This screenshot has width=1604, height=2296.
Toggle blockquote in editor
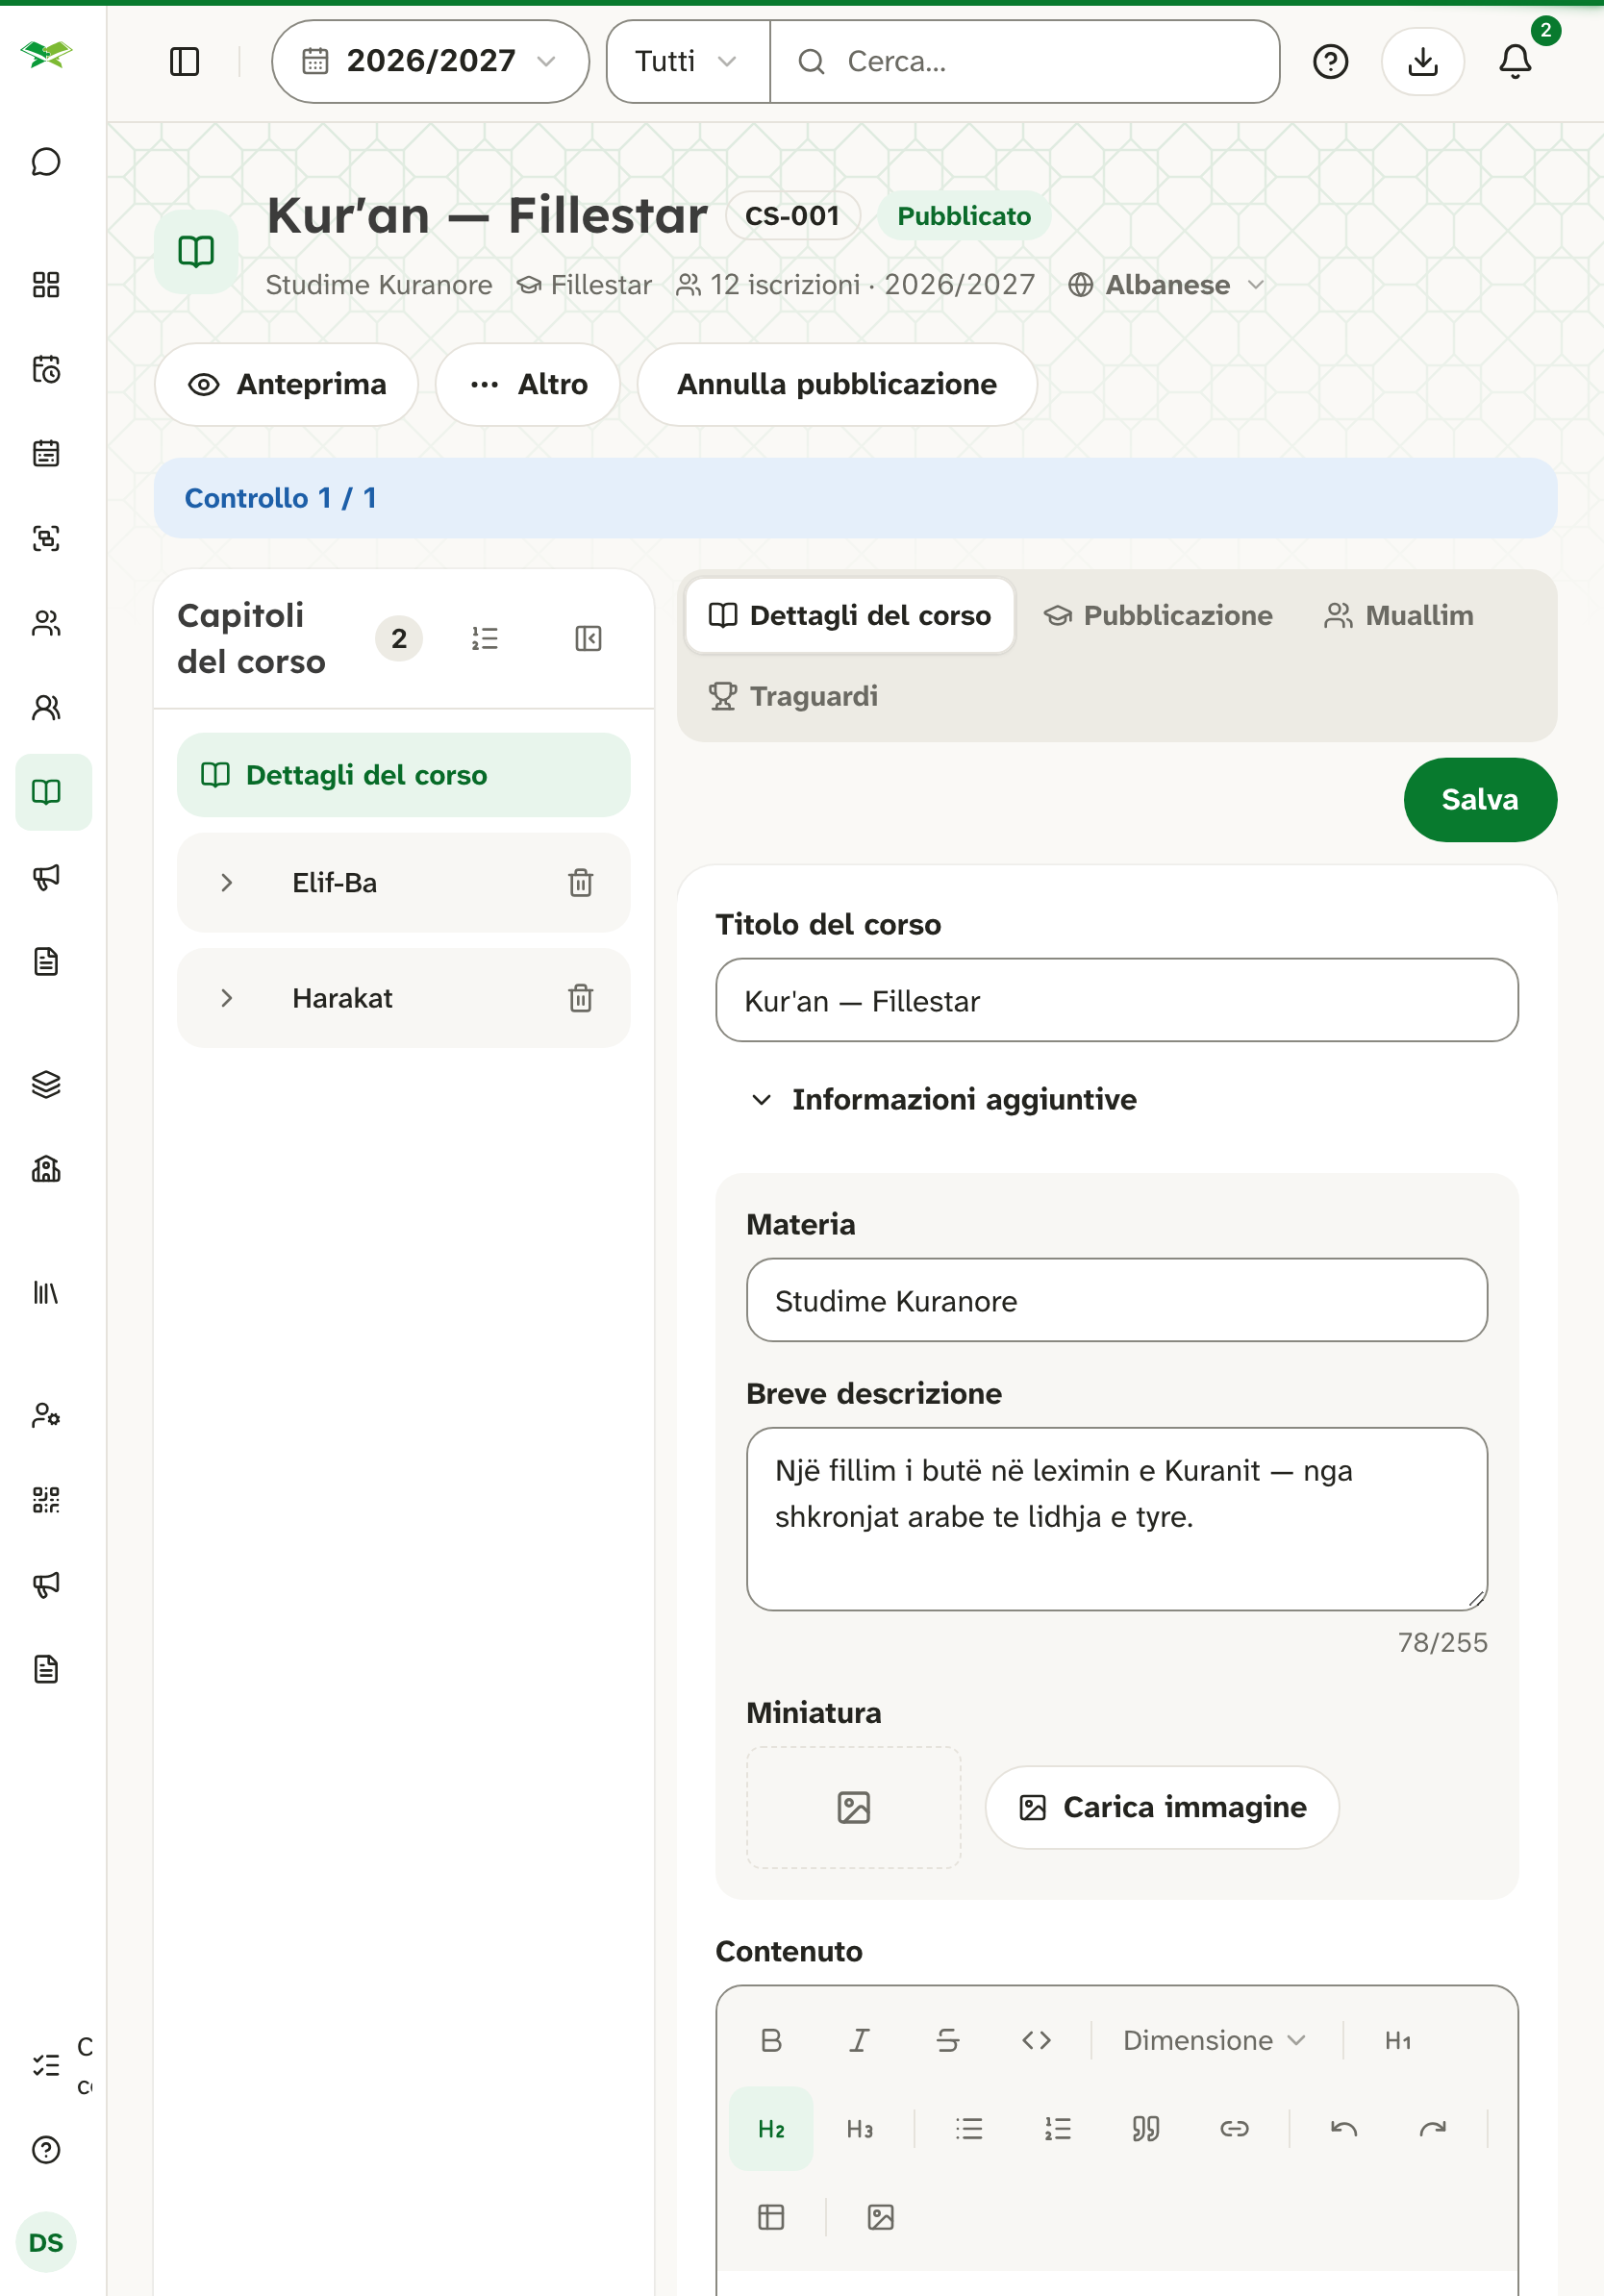(x=1146, y=2129)
